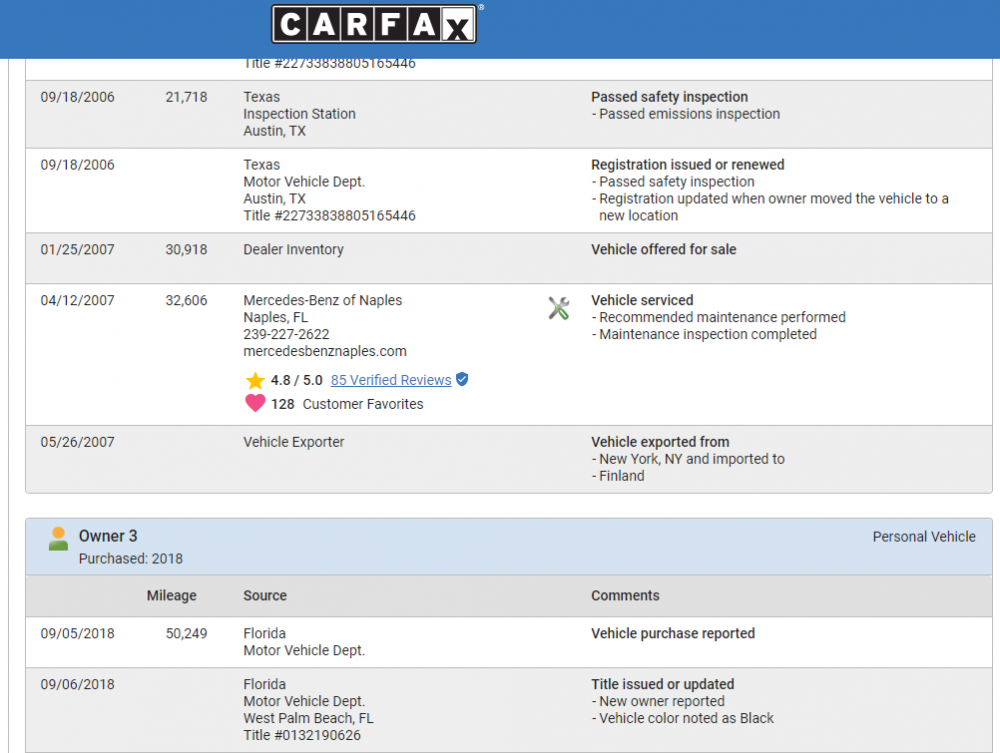Image resolution: width=1000 pixels, height=753 pixels.
Task: Click the 239-227-2622 phone number
Action: [x=286, y=334]
